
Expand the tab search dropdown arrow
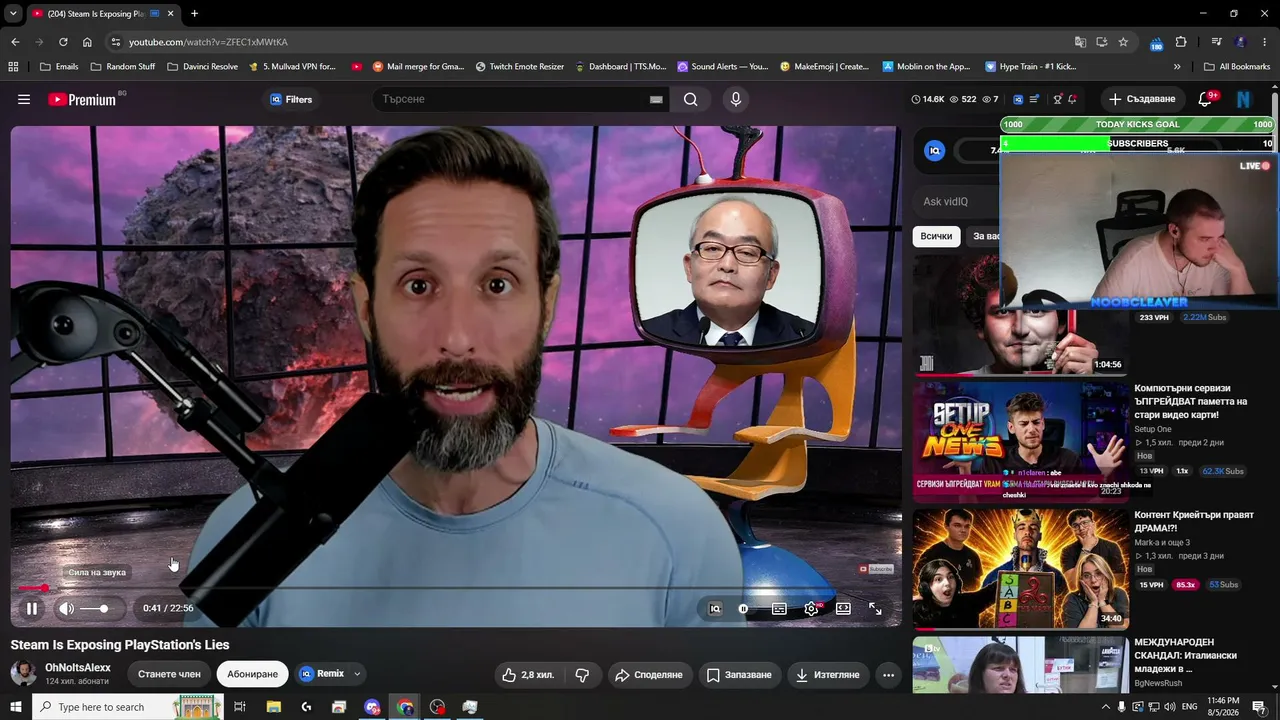click(x=13, y=14)
